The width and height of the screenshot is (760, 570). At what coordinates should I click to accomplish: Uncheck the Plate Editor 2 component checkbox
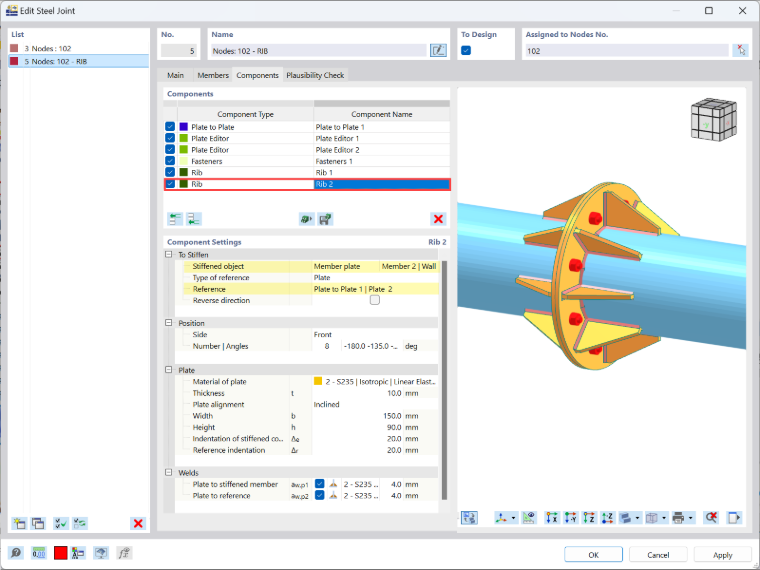pyautogui.click(x=170, y=149)
